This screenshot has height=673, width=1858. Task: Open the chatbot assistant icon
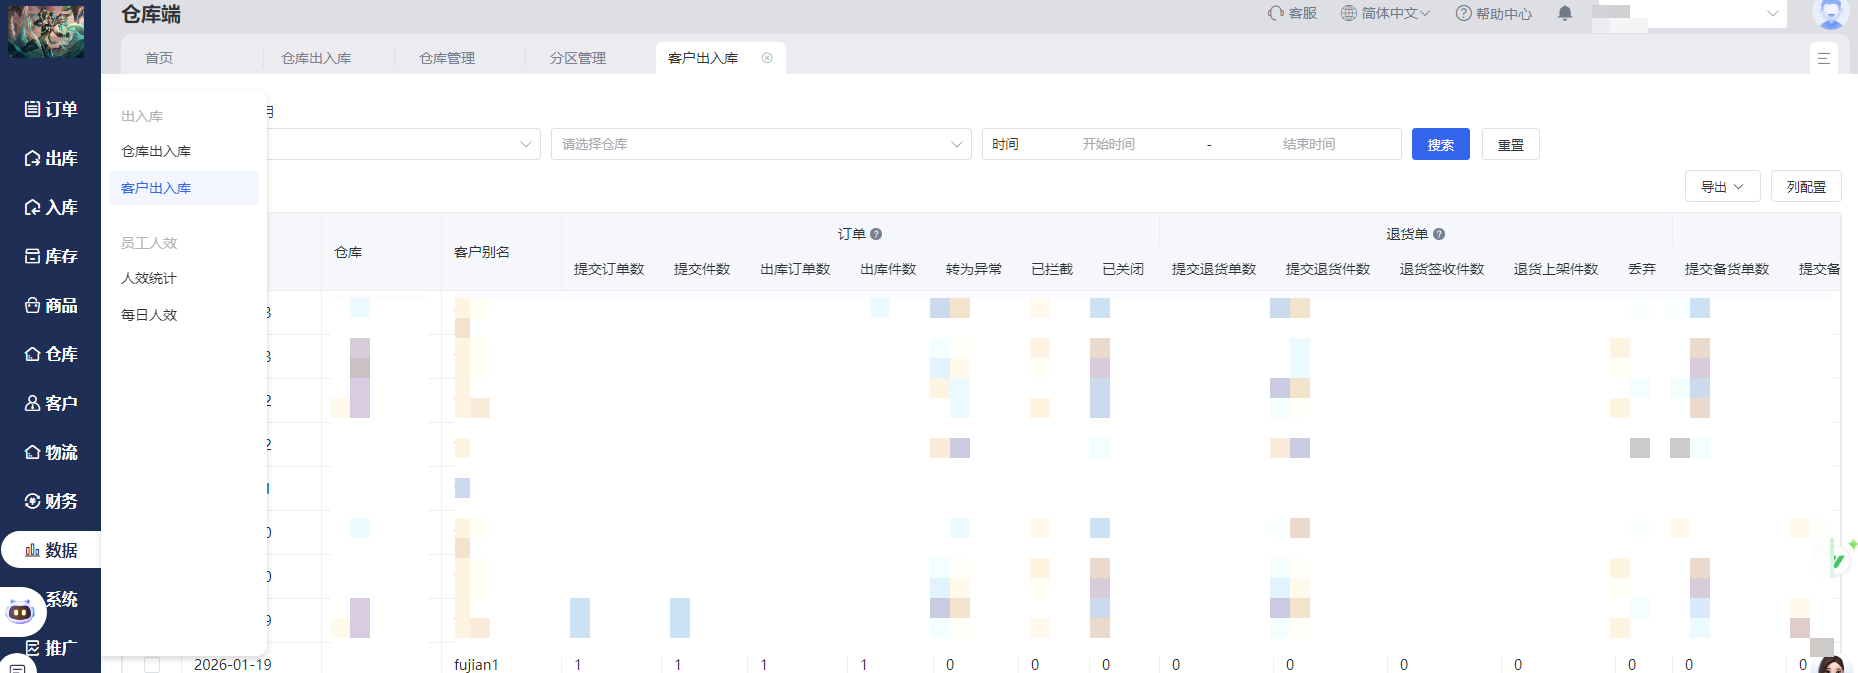pos(21,611)
